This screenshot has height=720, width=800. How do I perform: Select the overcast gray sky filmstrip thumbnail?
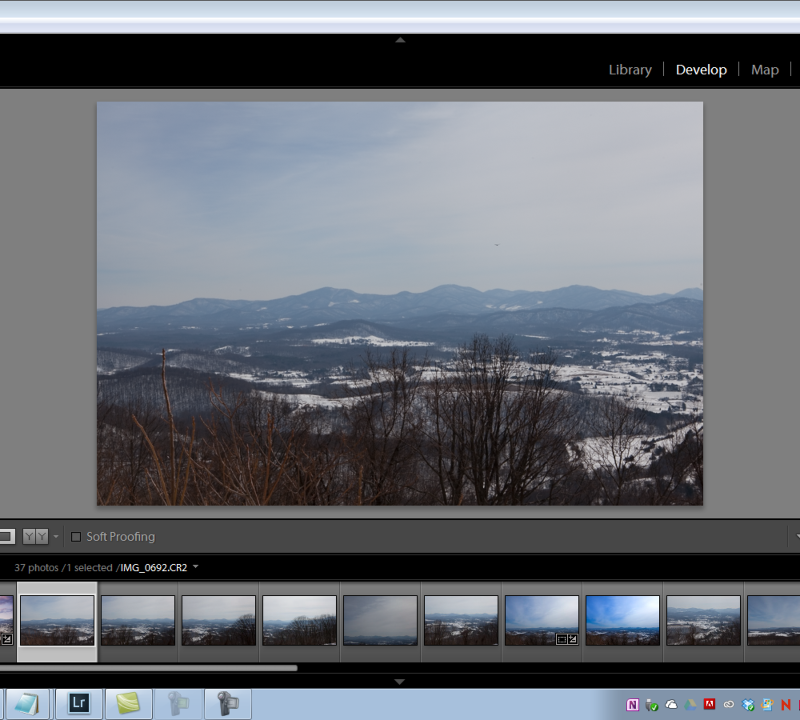click(x=380, y=620)
